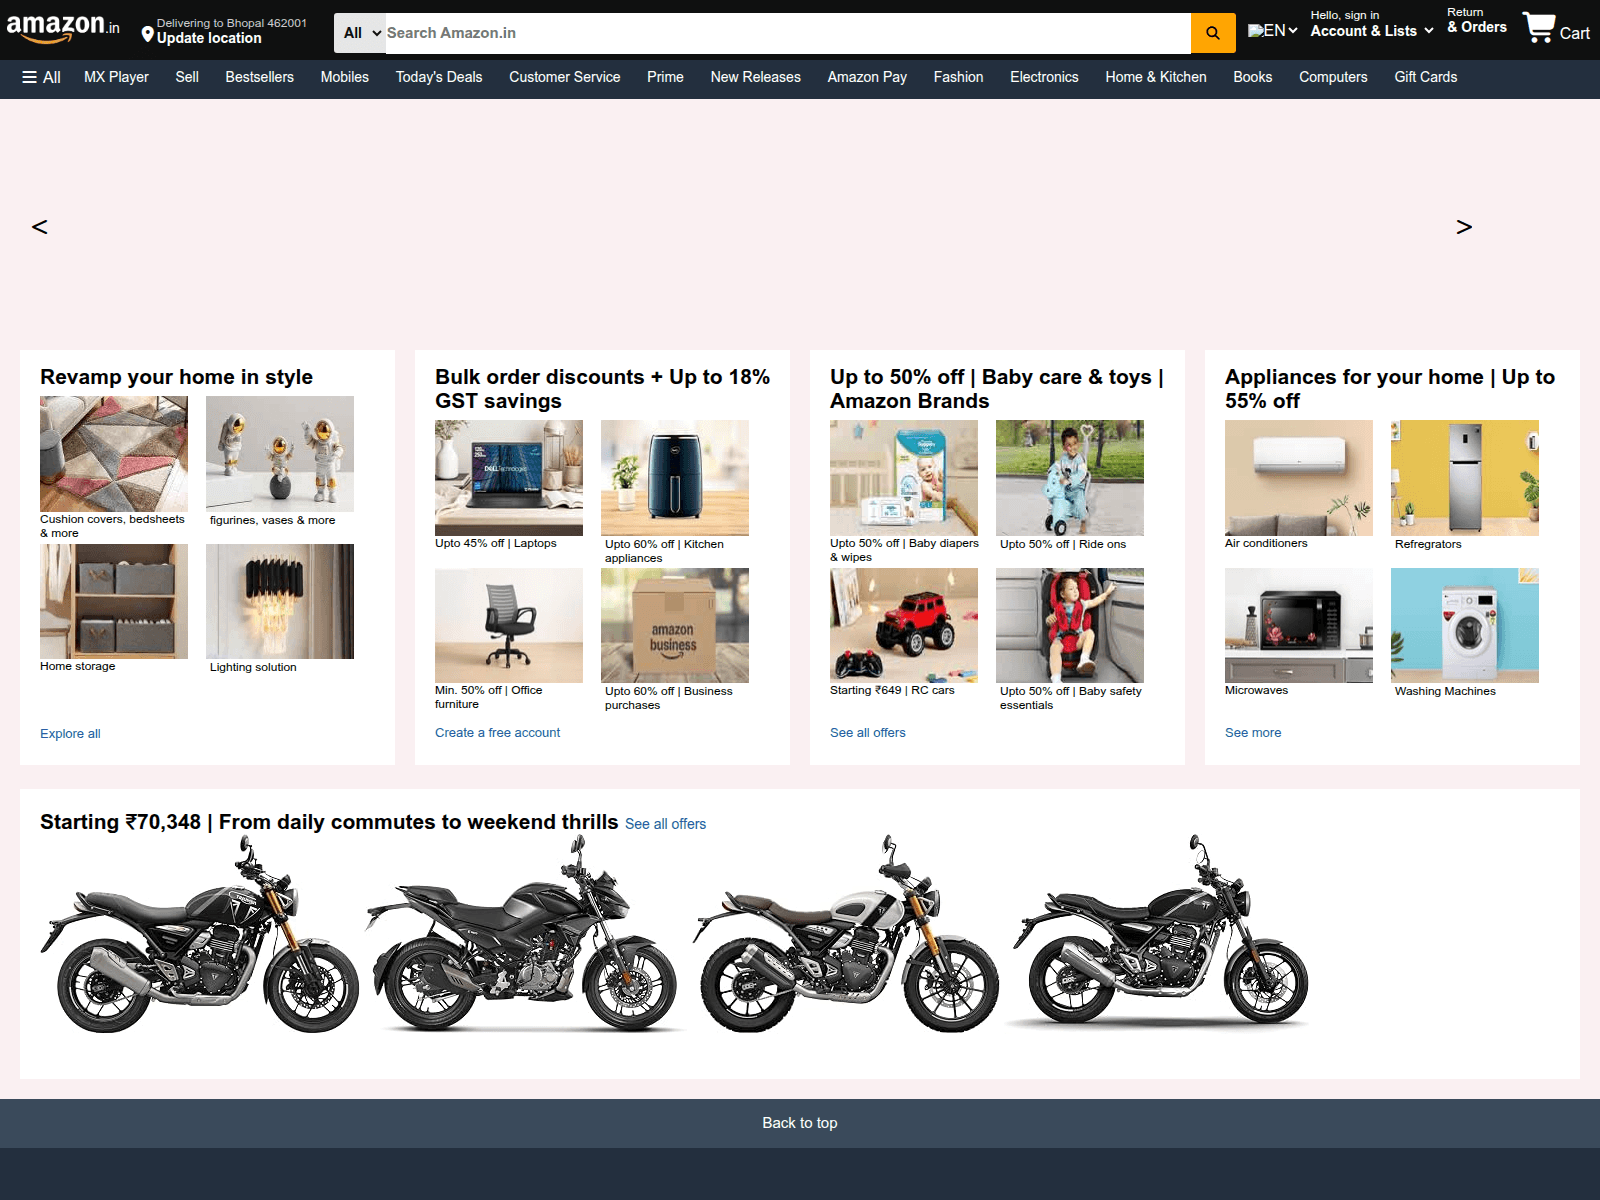The height and width of the screenshot is (1200, 1600).
Task: Click See more under Appliances
Action: coord(1253,732)
